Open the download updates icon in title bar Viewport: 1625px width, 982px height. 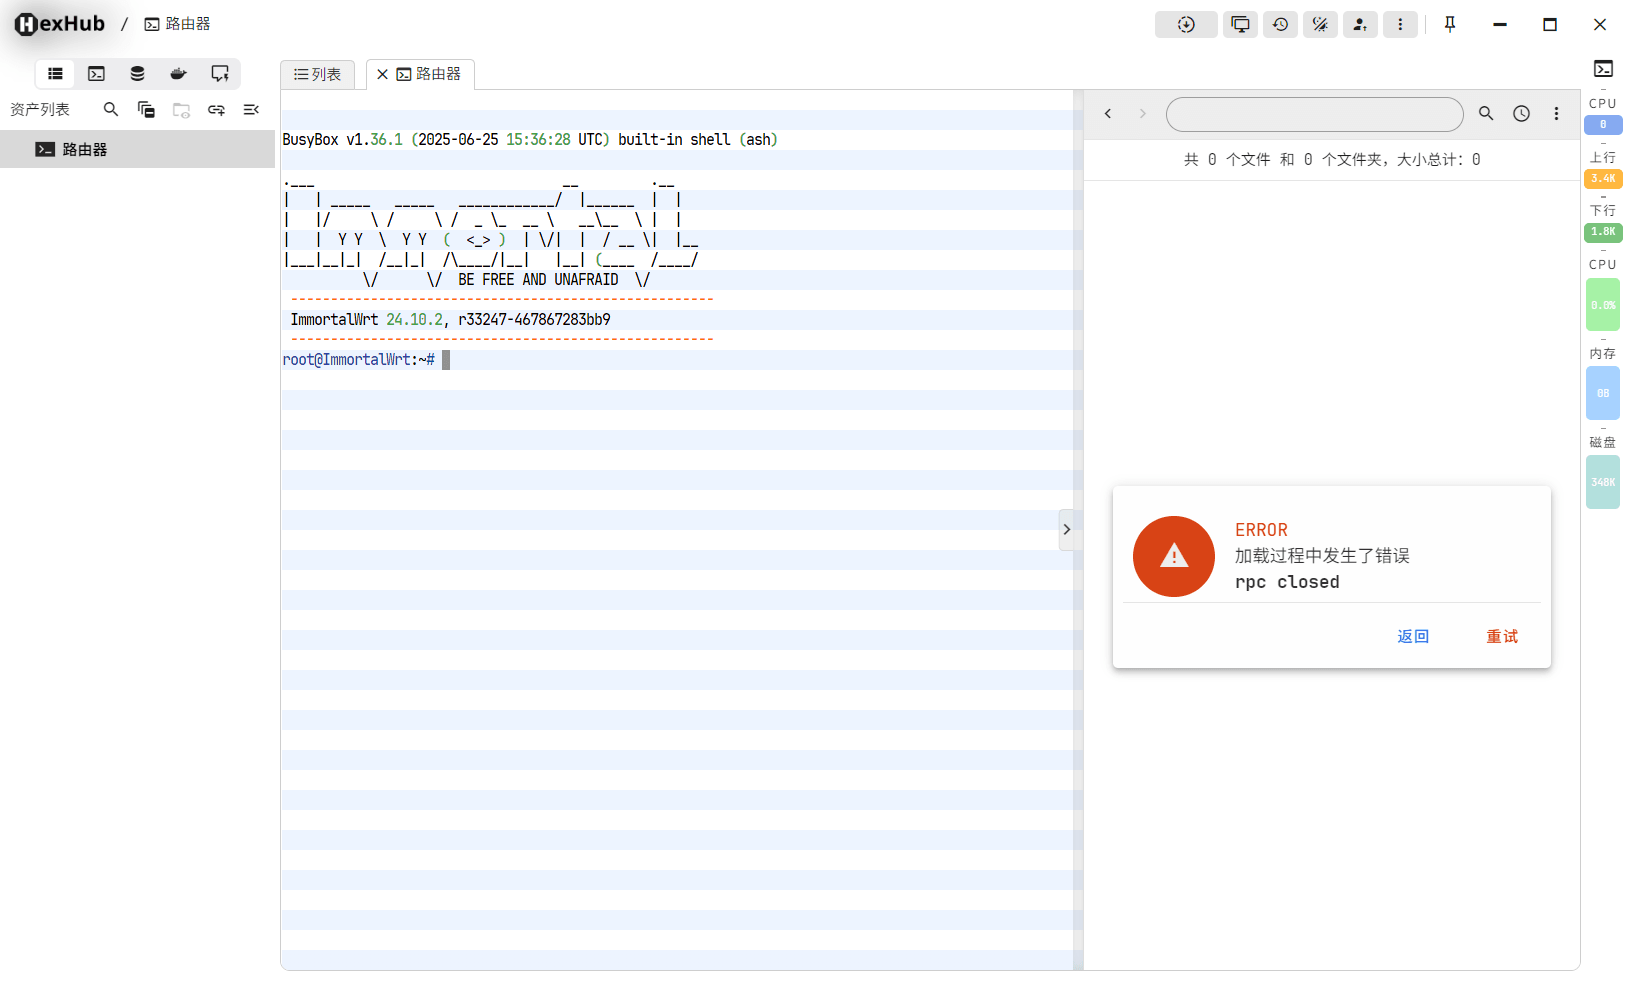point(1186,25)
